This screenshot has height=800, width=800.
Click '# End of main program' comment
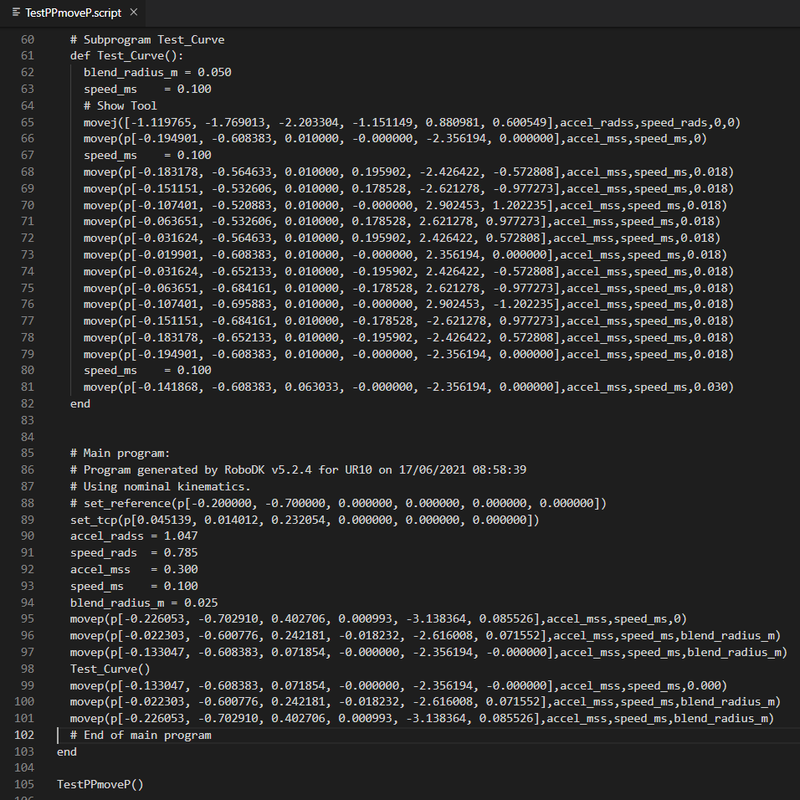(140, 735)
